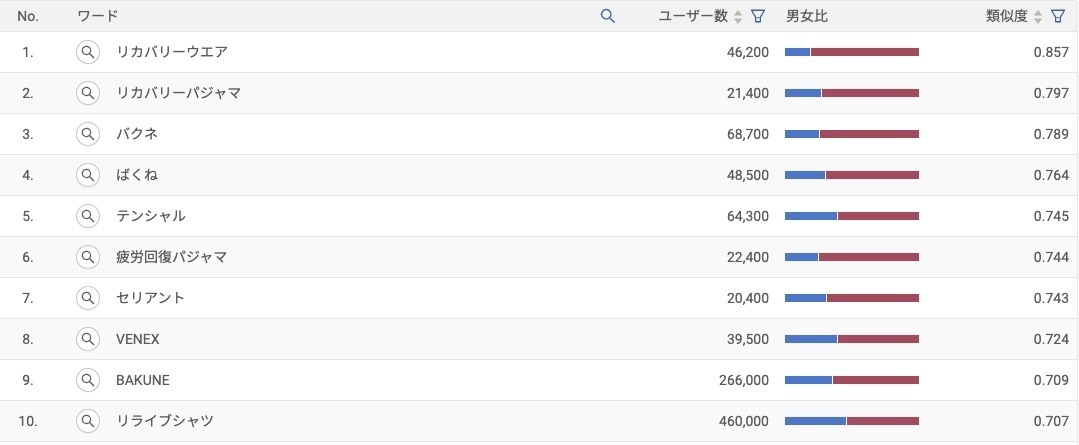Open the filter for 類似度 column
This screenshot has height=445, width=1079.
pyautogui.click(x=1058, y=16)
